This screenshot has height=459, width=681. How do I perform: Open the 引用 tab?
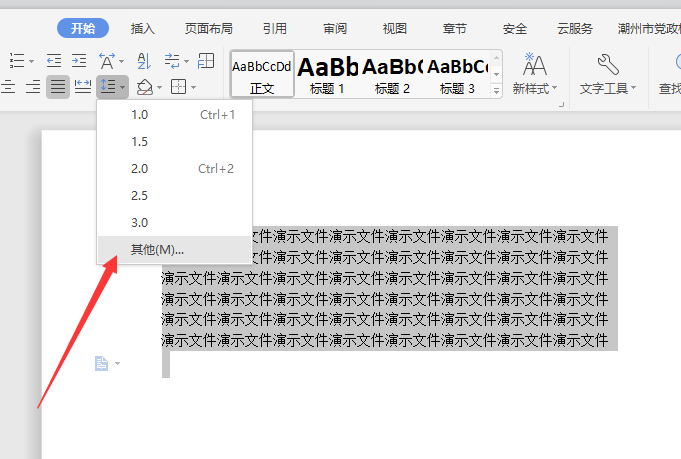pos(275,29)
